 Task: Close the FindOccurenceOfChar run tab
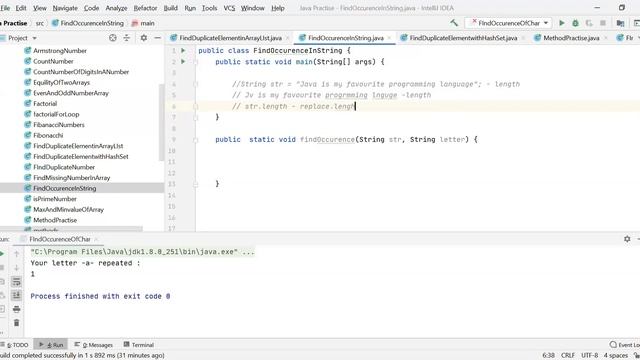pos(96,239)
